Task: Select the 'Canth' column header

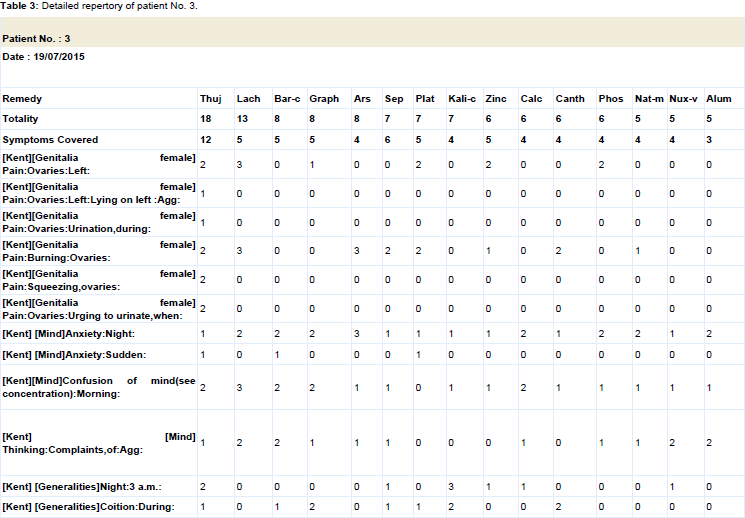Action: (x=570, y=99)
